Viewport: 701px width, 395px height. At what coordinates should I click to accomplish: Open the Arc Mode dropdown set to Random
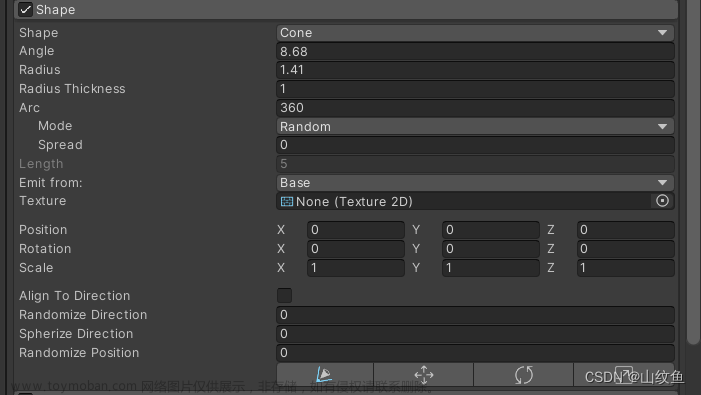[475, 126]
